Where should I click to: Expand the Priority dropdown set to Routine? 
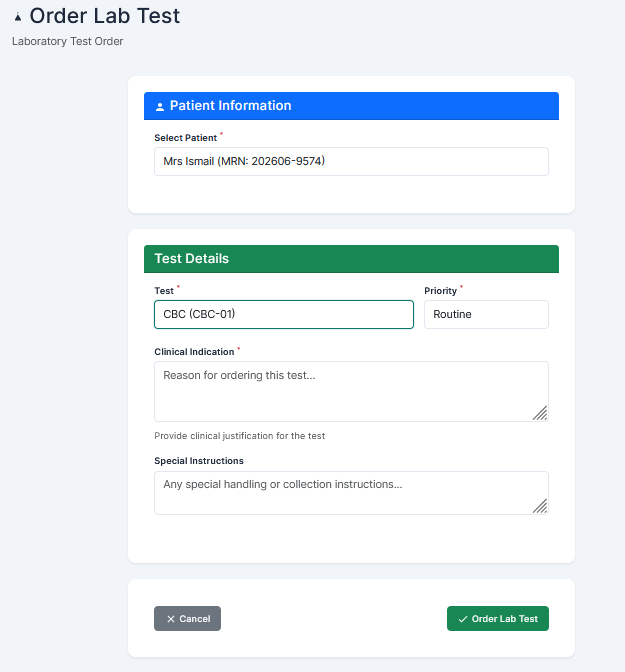[x=486, y=315]
